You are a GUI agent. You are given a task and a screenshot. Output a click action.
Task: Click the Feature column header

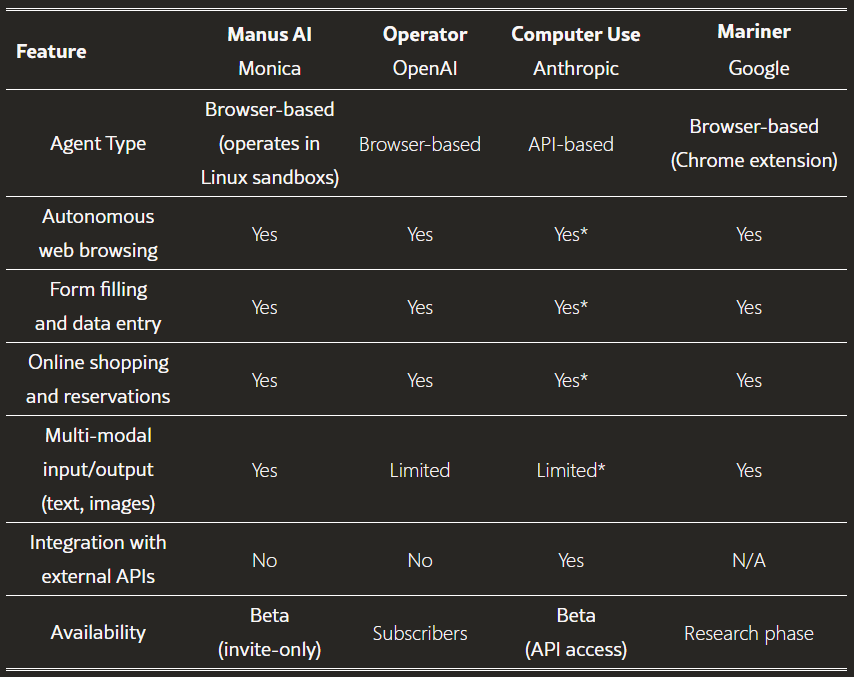(51, 51)
